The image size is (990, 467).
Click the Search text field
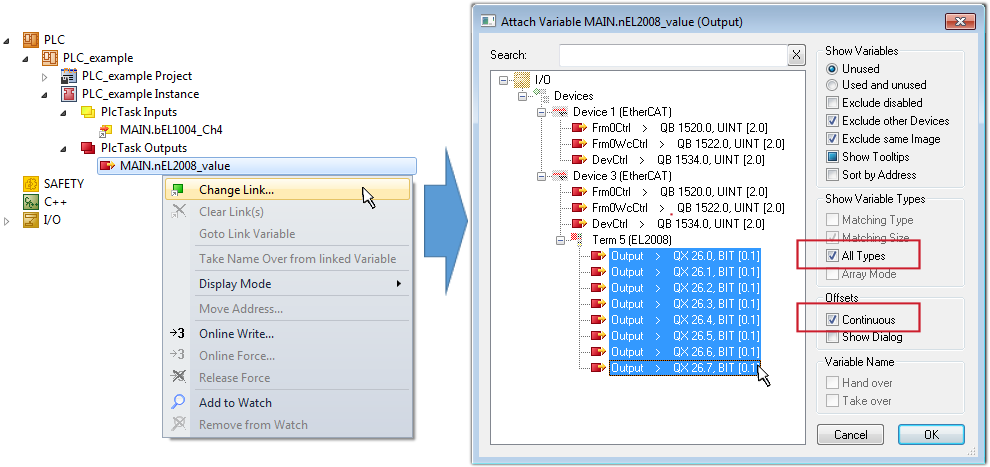tap(672, 55)
